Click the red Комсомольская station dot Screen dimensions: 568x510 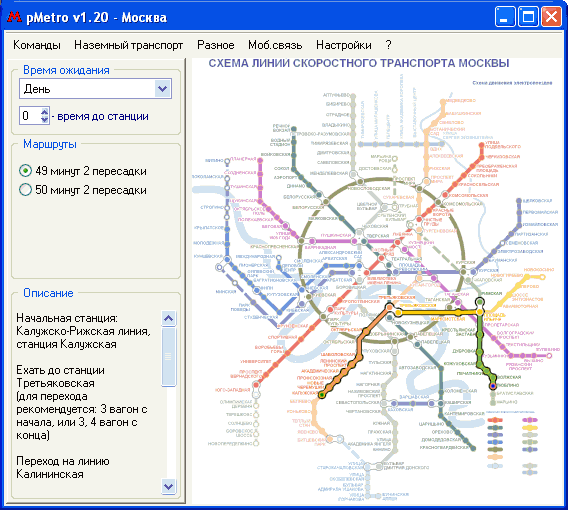point(446,196)
